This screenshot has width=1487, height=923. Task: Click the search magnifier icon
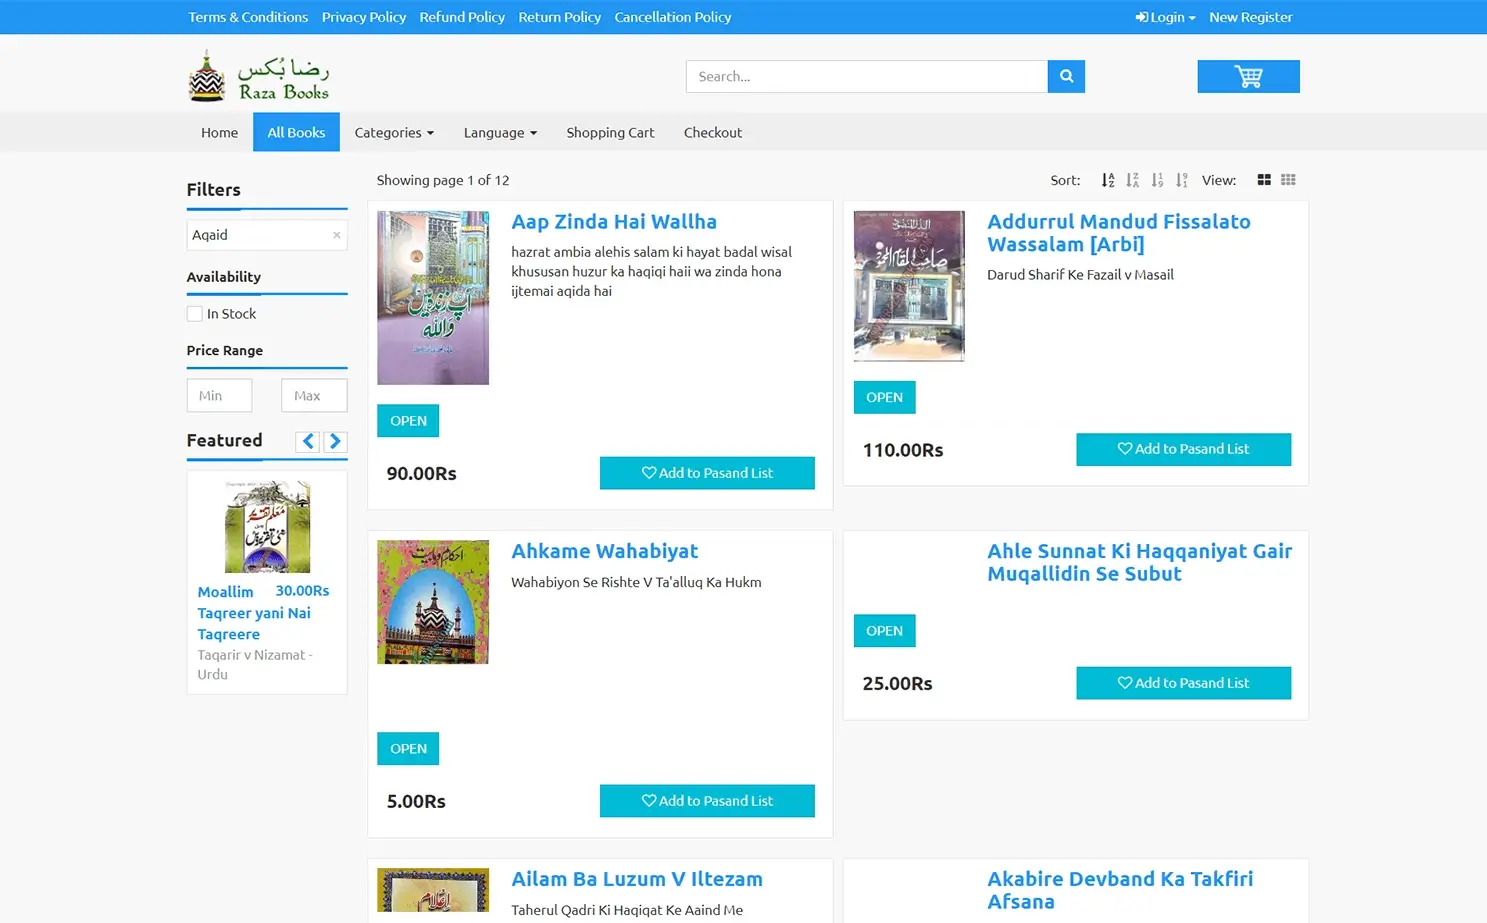tap(1065, 76)
